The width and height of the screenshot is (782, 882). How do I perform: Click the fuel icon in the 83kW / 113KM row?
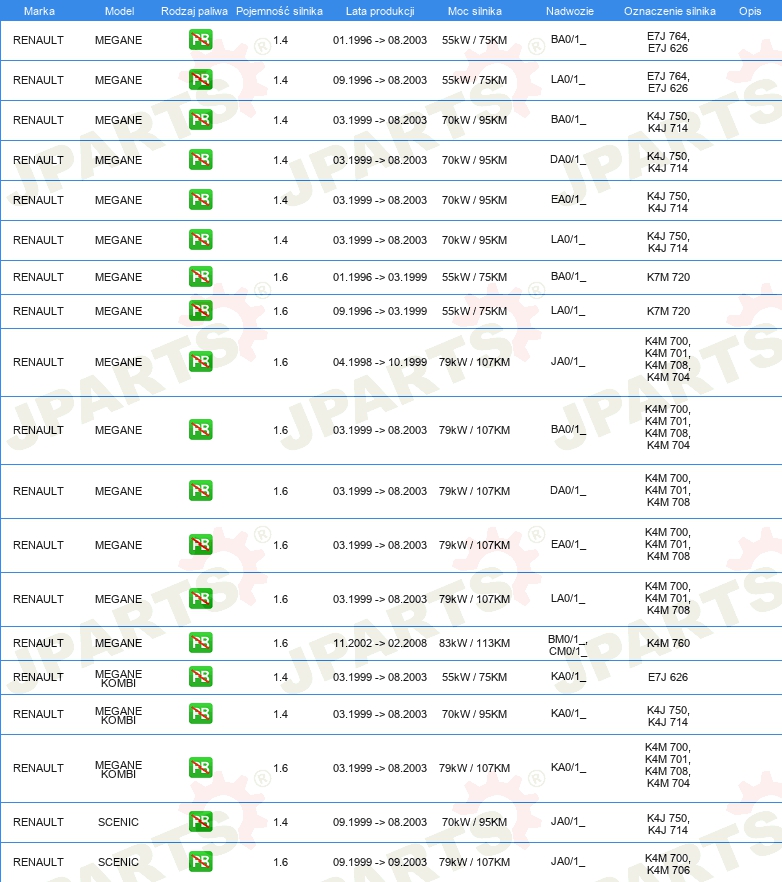pyautogui.click(x=200, y=642)
